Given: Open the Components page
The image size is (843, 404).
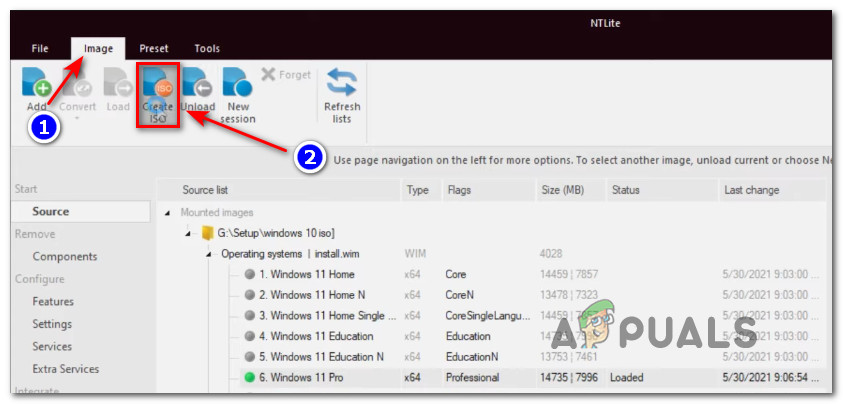Looking at the screenshot, I should [65, 257].
